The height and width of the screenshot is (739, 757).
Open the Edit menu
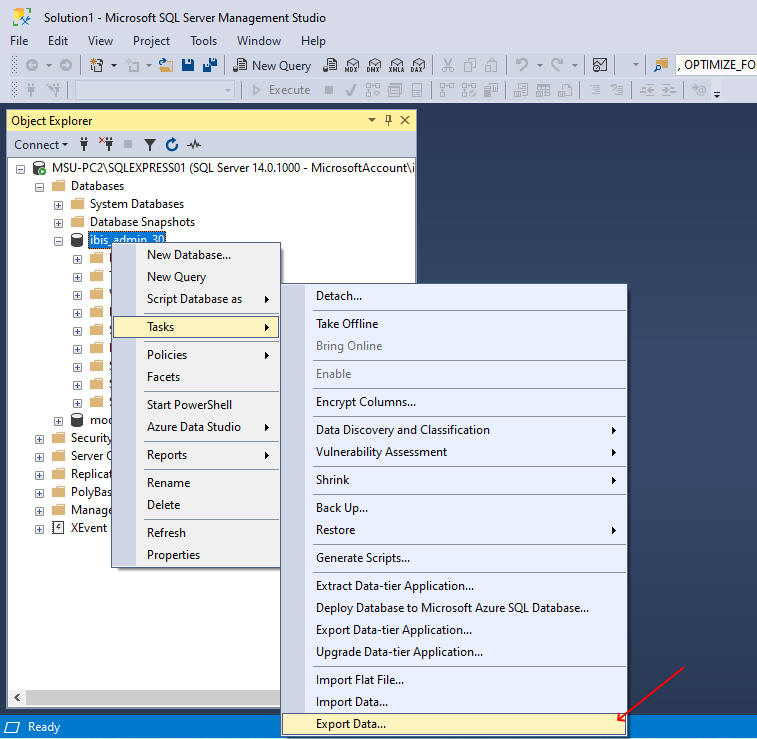coord(58,41)
